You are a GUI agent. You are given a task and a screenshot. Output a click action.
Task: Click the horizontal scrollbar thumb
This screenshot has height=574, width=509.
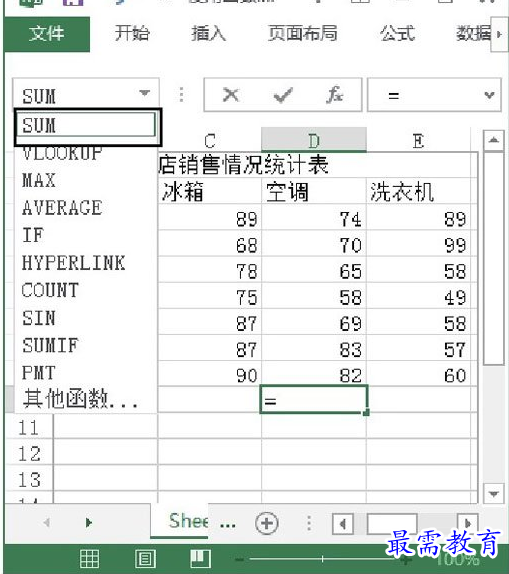point(391,523)
